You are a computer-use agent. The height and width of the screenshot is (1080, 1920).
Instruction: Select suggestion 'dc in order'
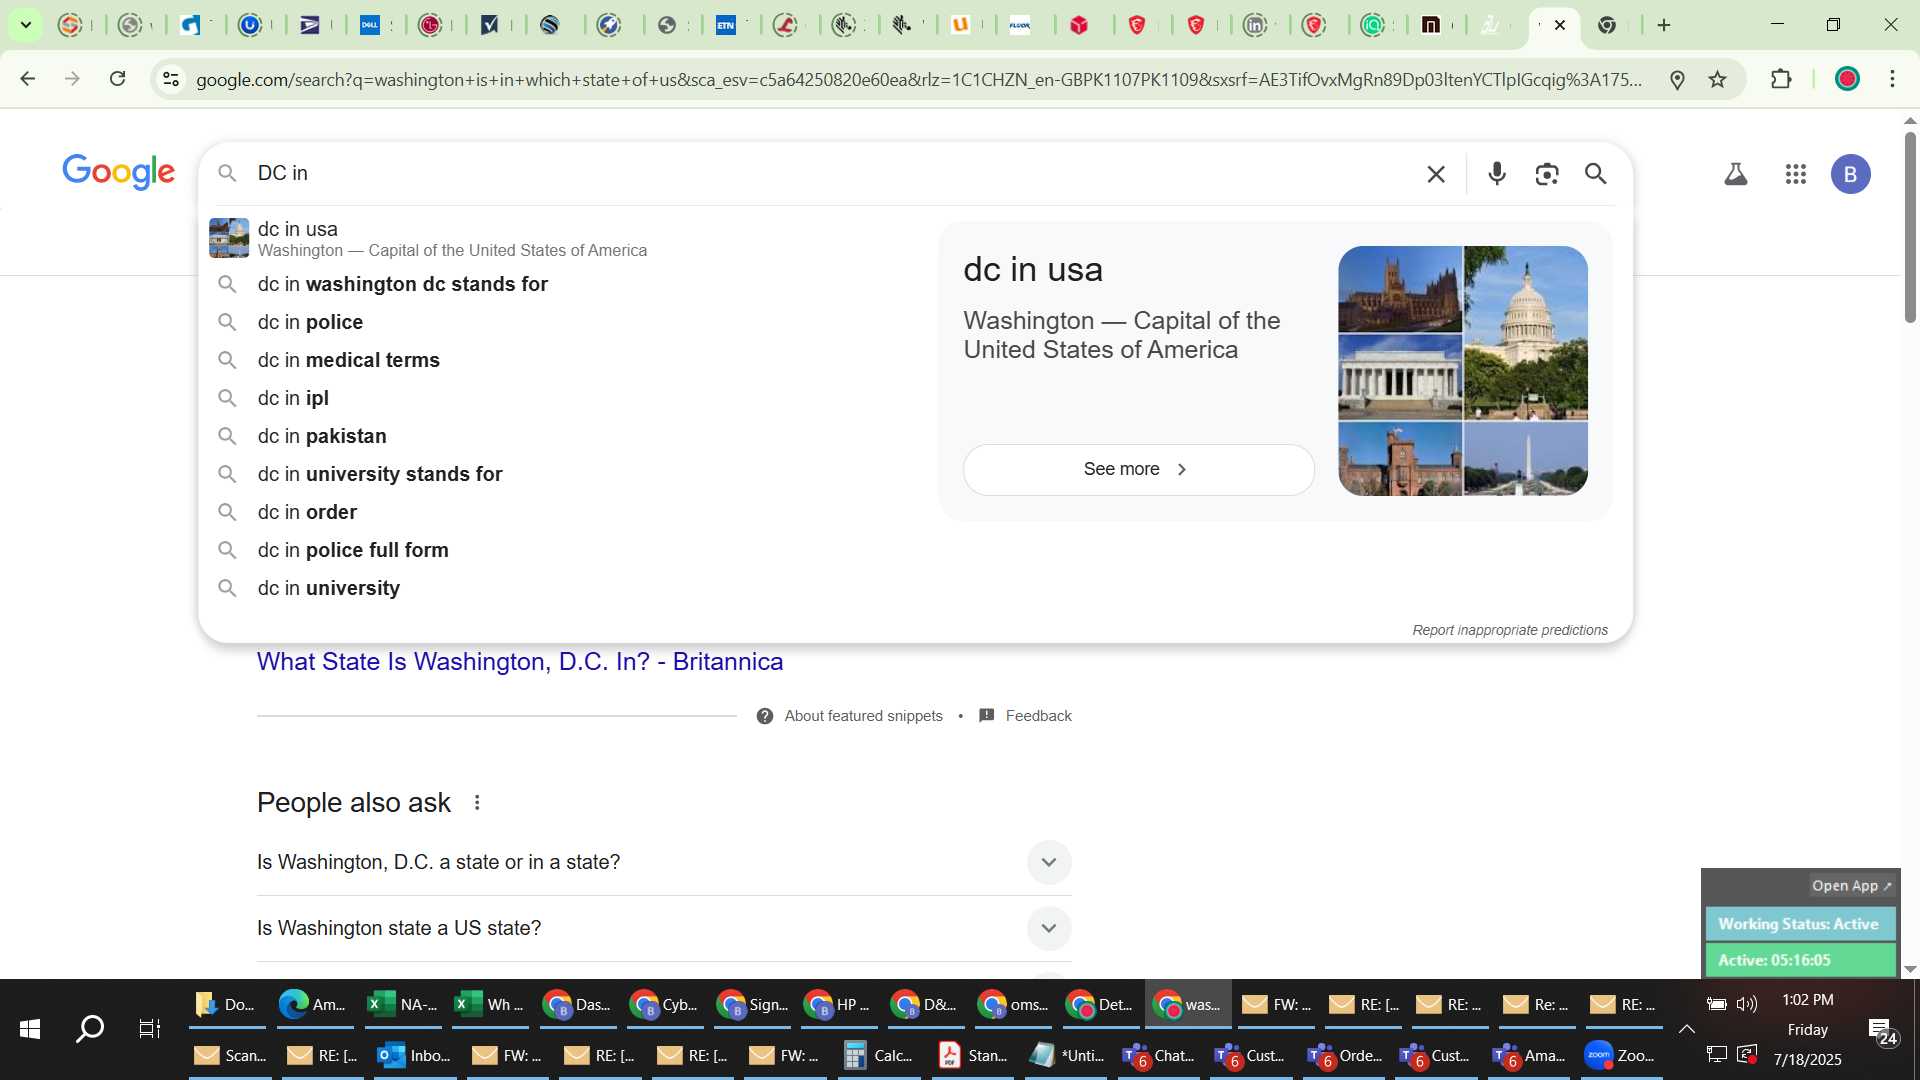coord(570,513)
